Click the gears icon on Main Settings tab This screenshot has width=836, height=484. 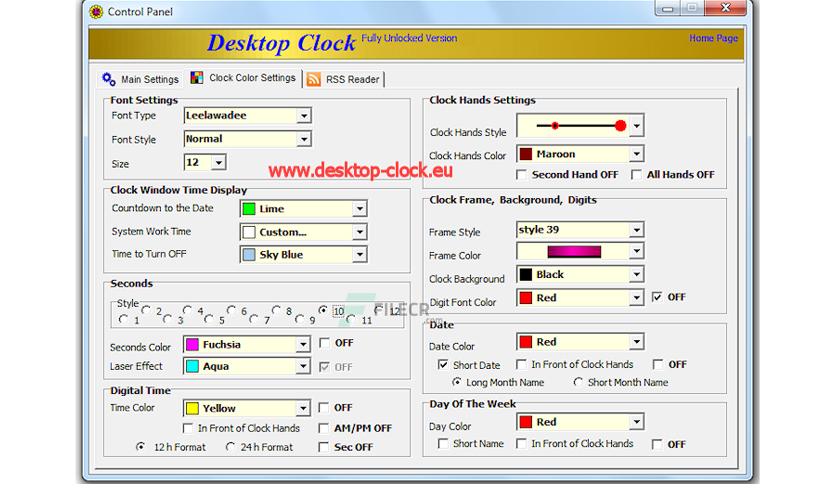pyautogui.click(x=109, y=79)
